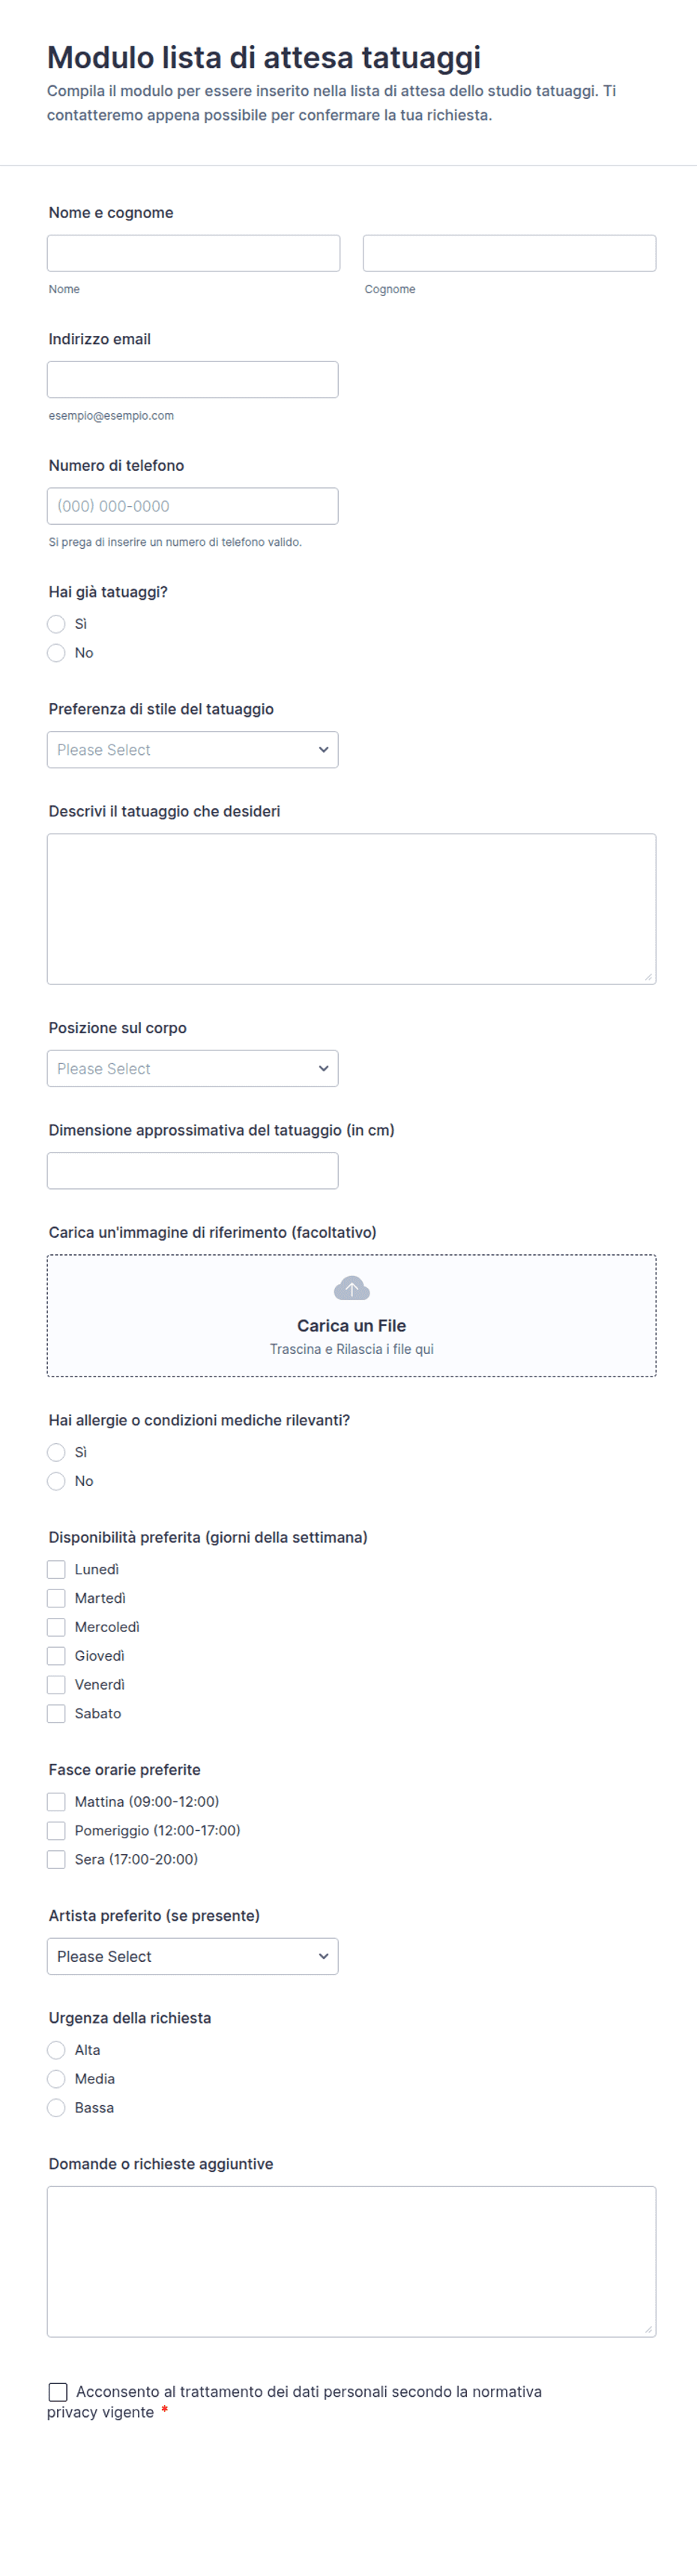
Task: Click the Descrivi il tatuaggio text area
Action: [351, 909]
